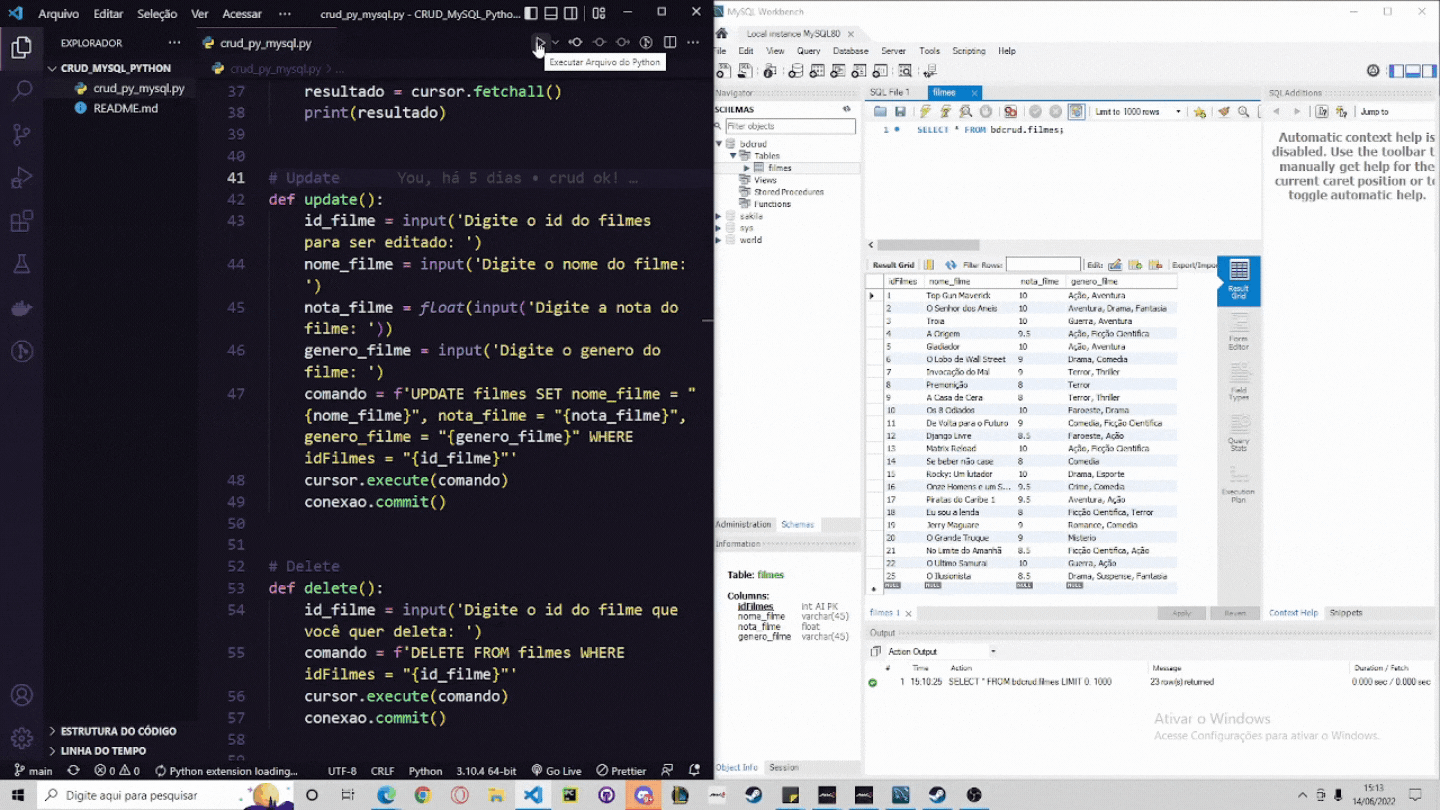Go to Workbench home screen icon
The width and height of the screenshot is (1440, 810).
tap(721, 34)
